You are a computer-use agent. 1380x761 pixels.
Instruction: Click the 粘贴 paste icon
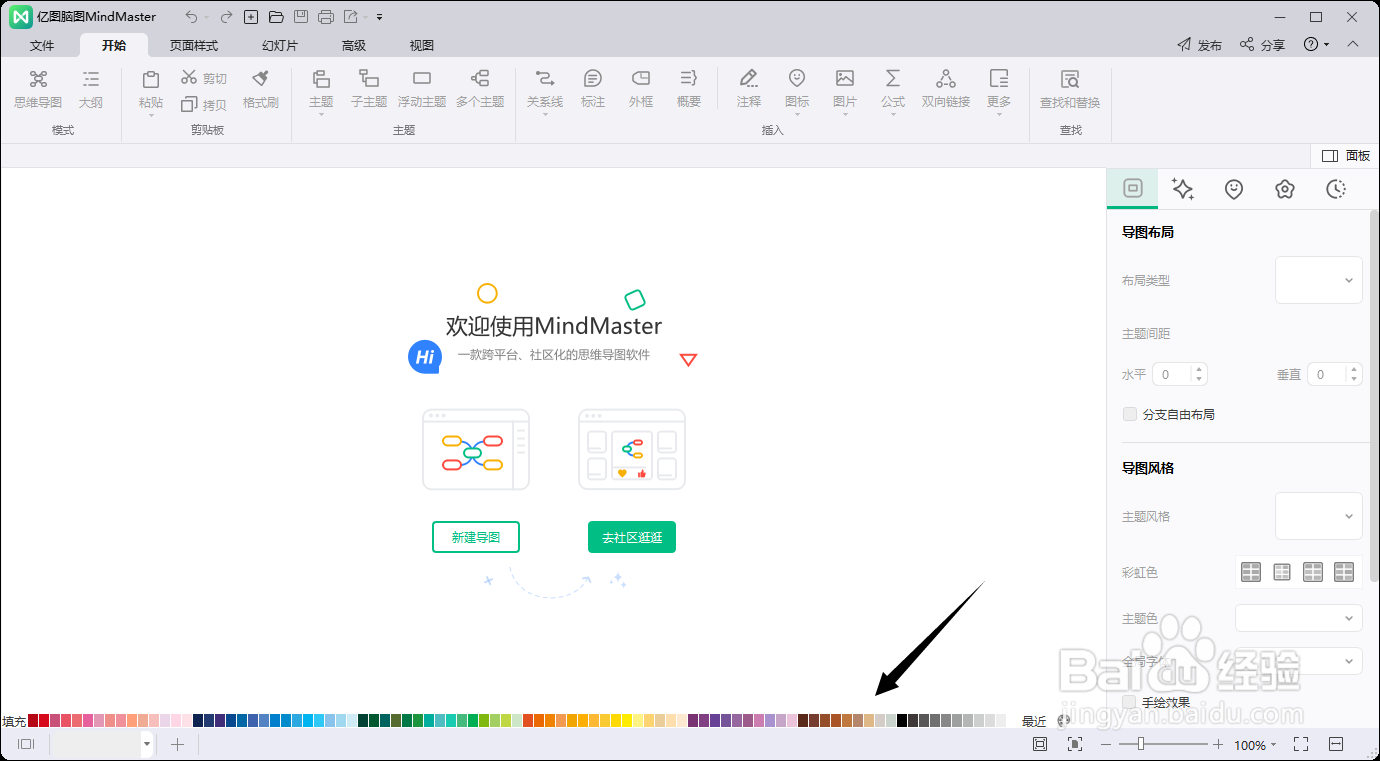coord(151,79)
